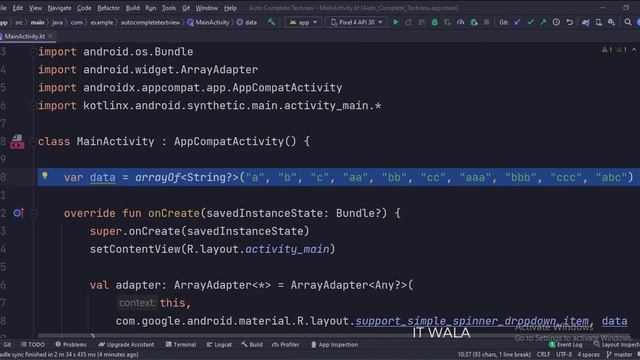
Task: Open the Device Manager icon
Action: pos(598,22)
